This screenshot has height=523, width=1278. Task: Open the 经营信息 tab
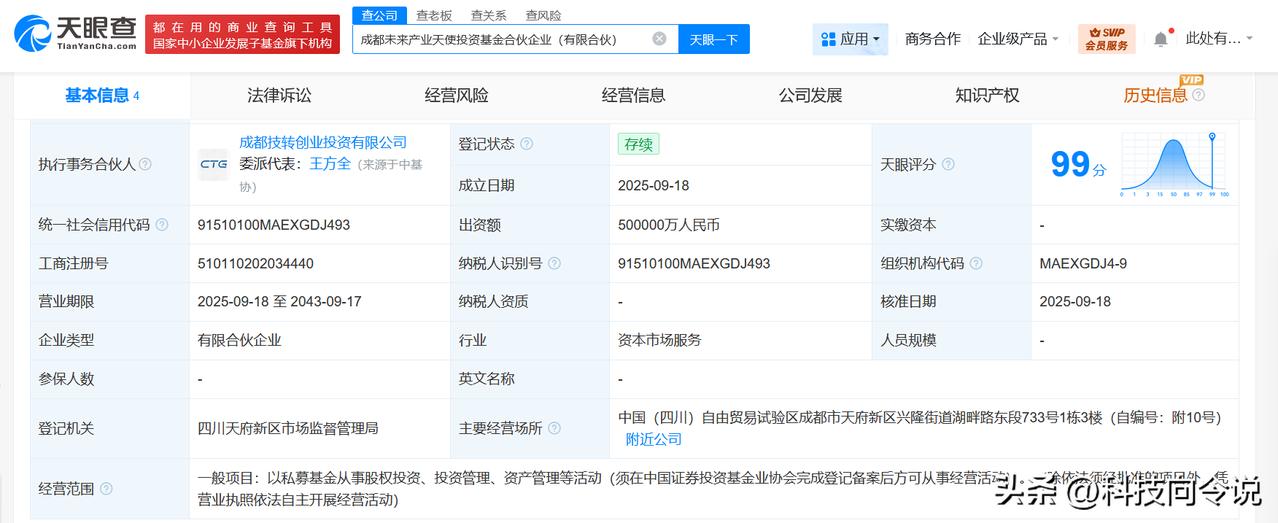click(x=633, y=95)
